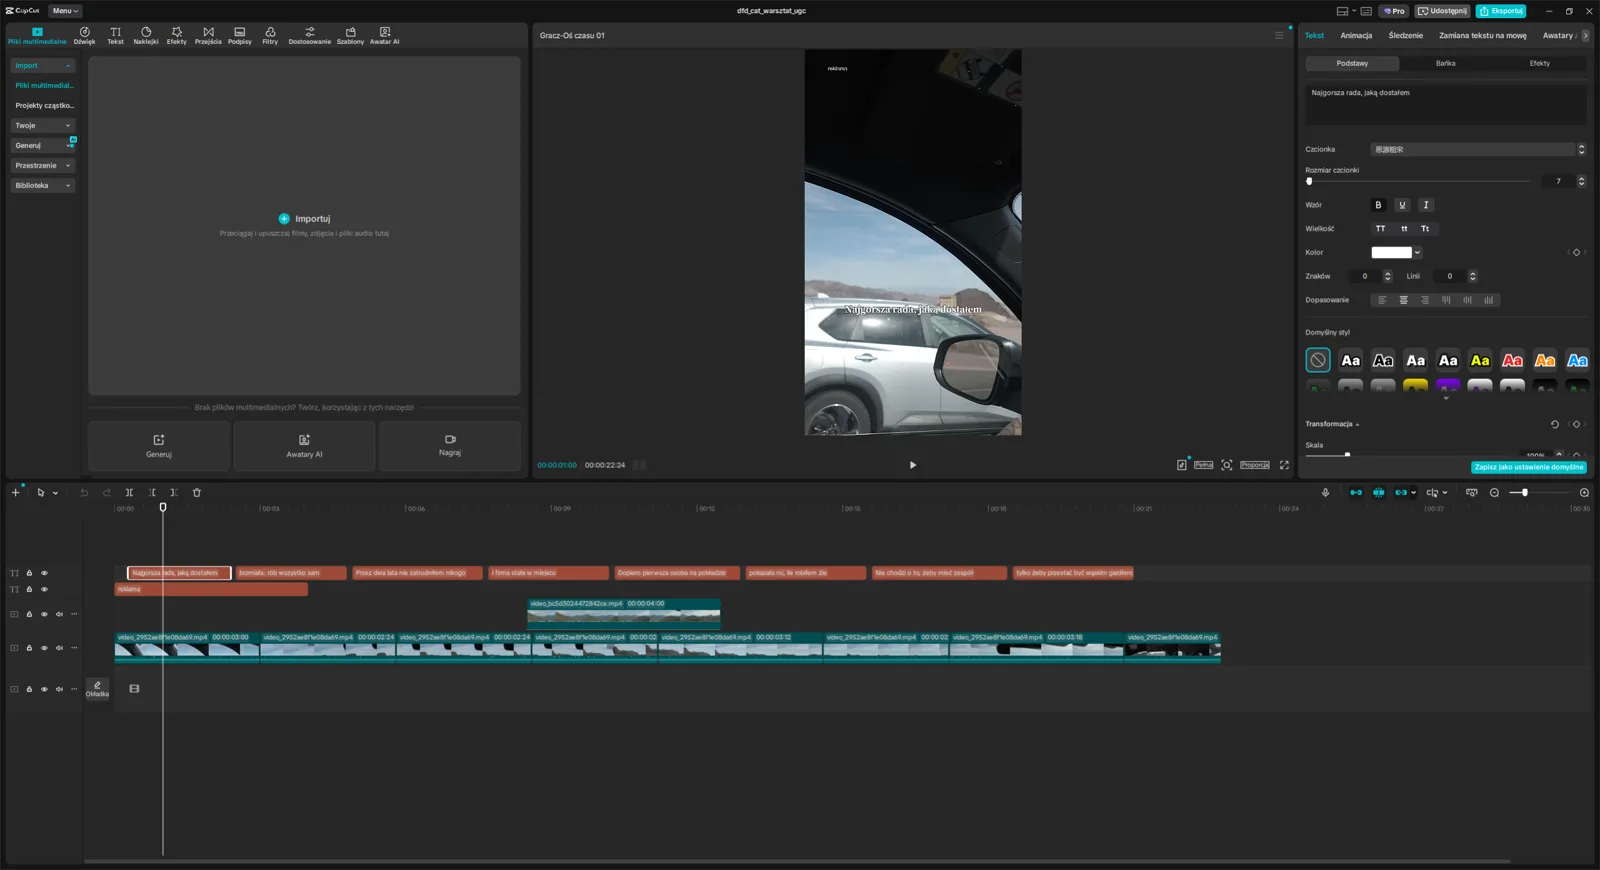Click the Eksportuj button
Screen dimensions: 1600x870
(1501, 11)
